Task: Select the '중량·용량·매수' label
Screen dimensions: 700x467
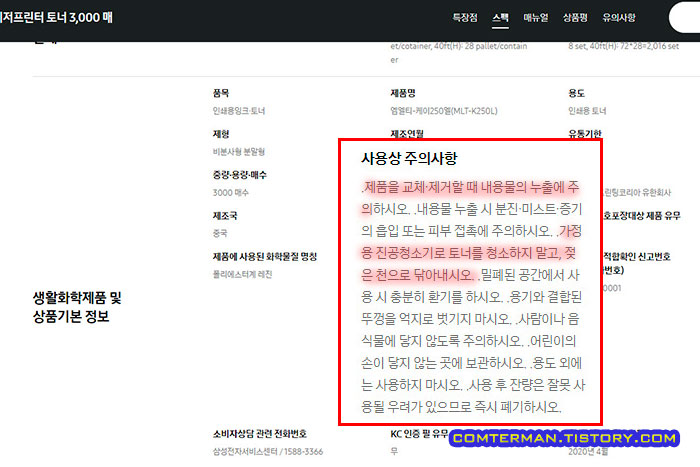Action: tap(239, 175)
